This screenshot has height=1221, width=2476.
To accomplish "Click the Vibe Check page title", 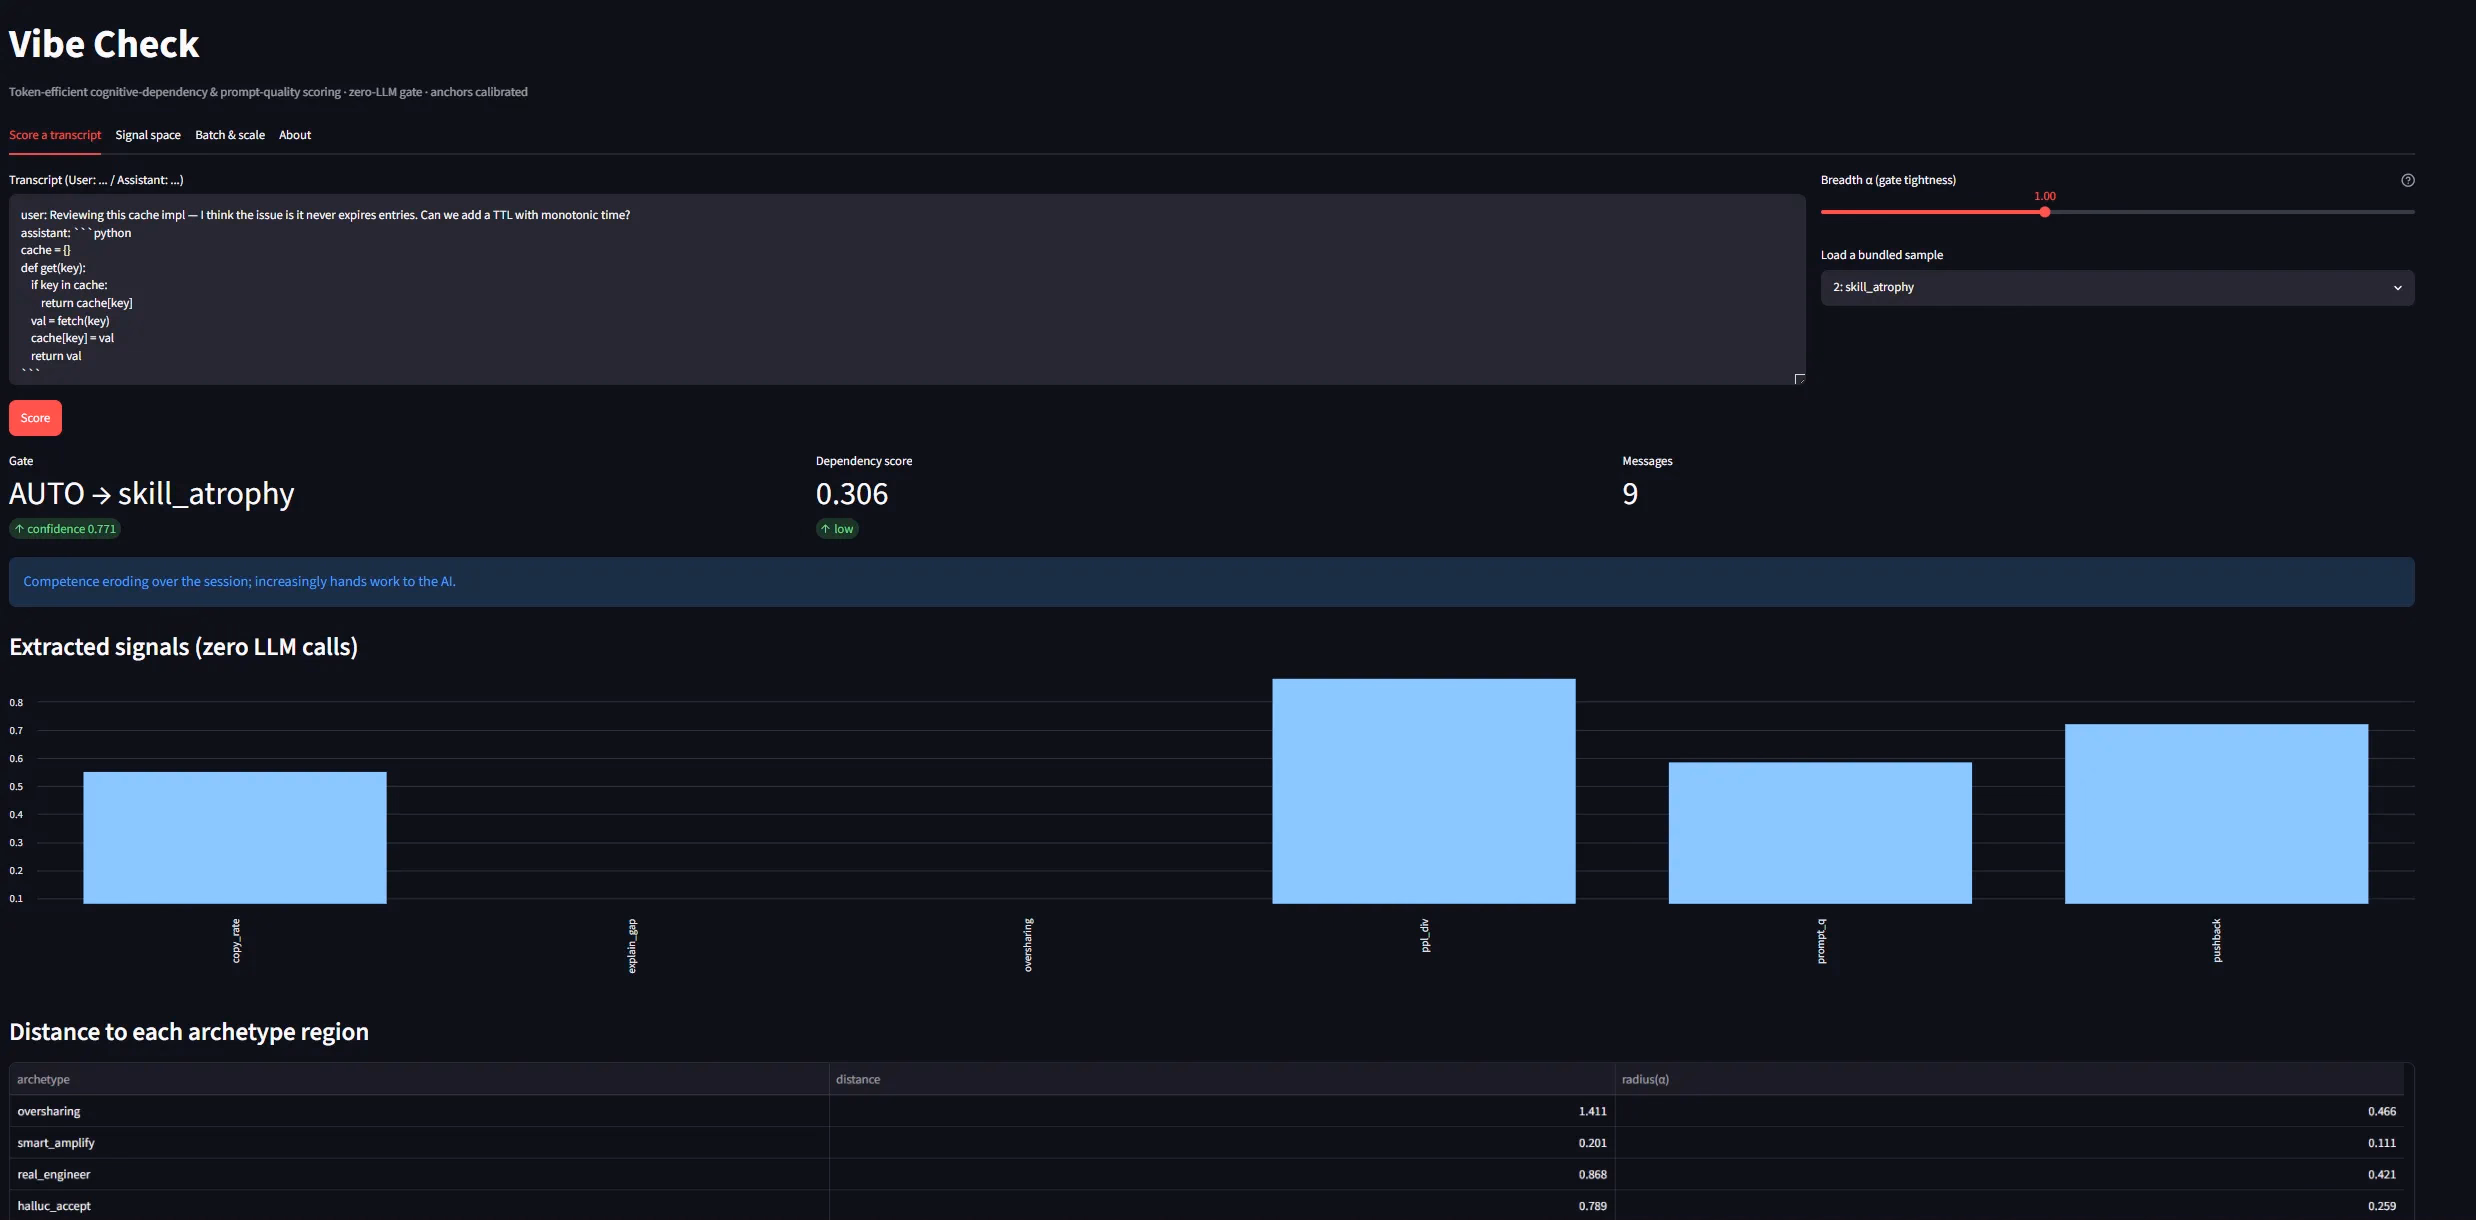I will click(x=104, y=44).
